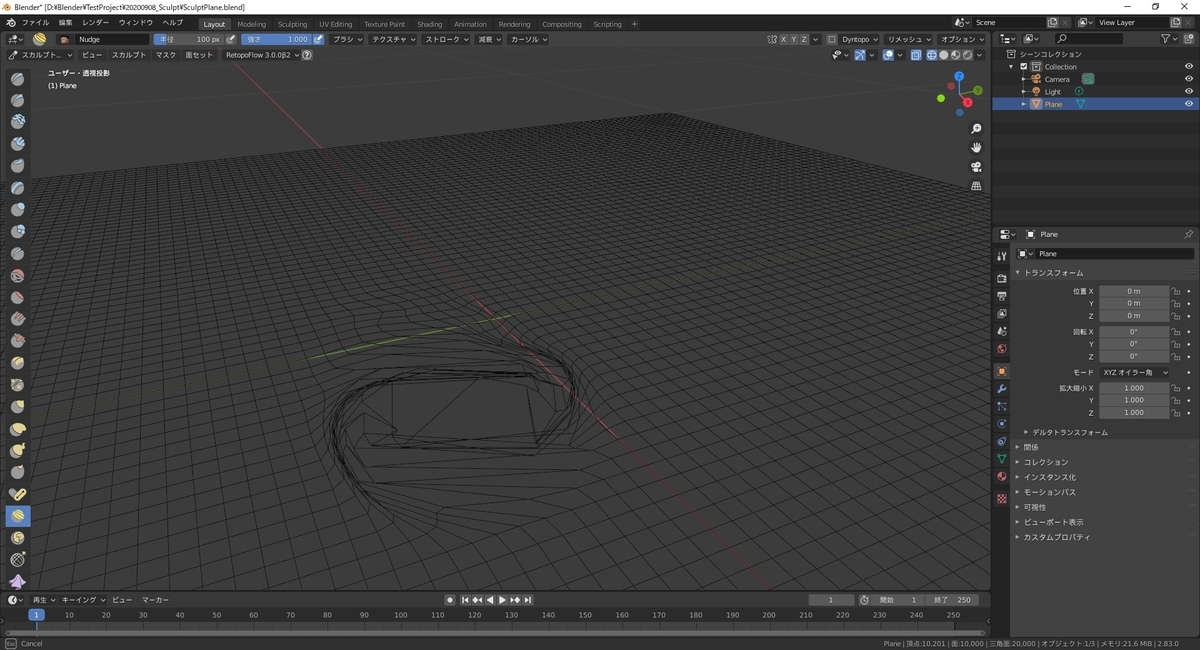Open the Render properties tab icon
The height and width of the screenshot is (650, 1200).
click(1001, 278)
